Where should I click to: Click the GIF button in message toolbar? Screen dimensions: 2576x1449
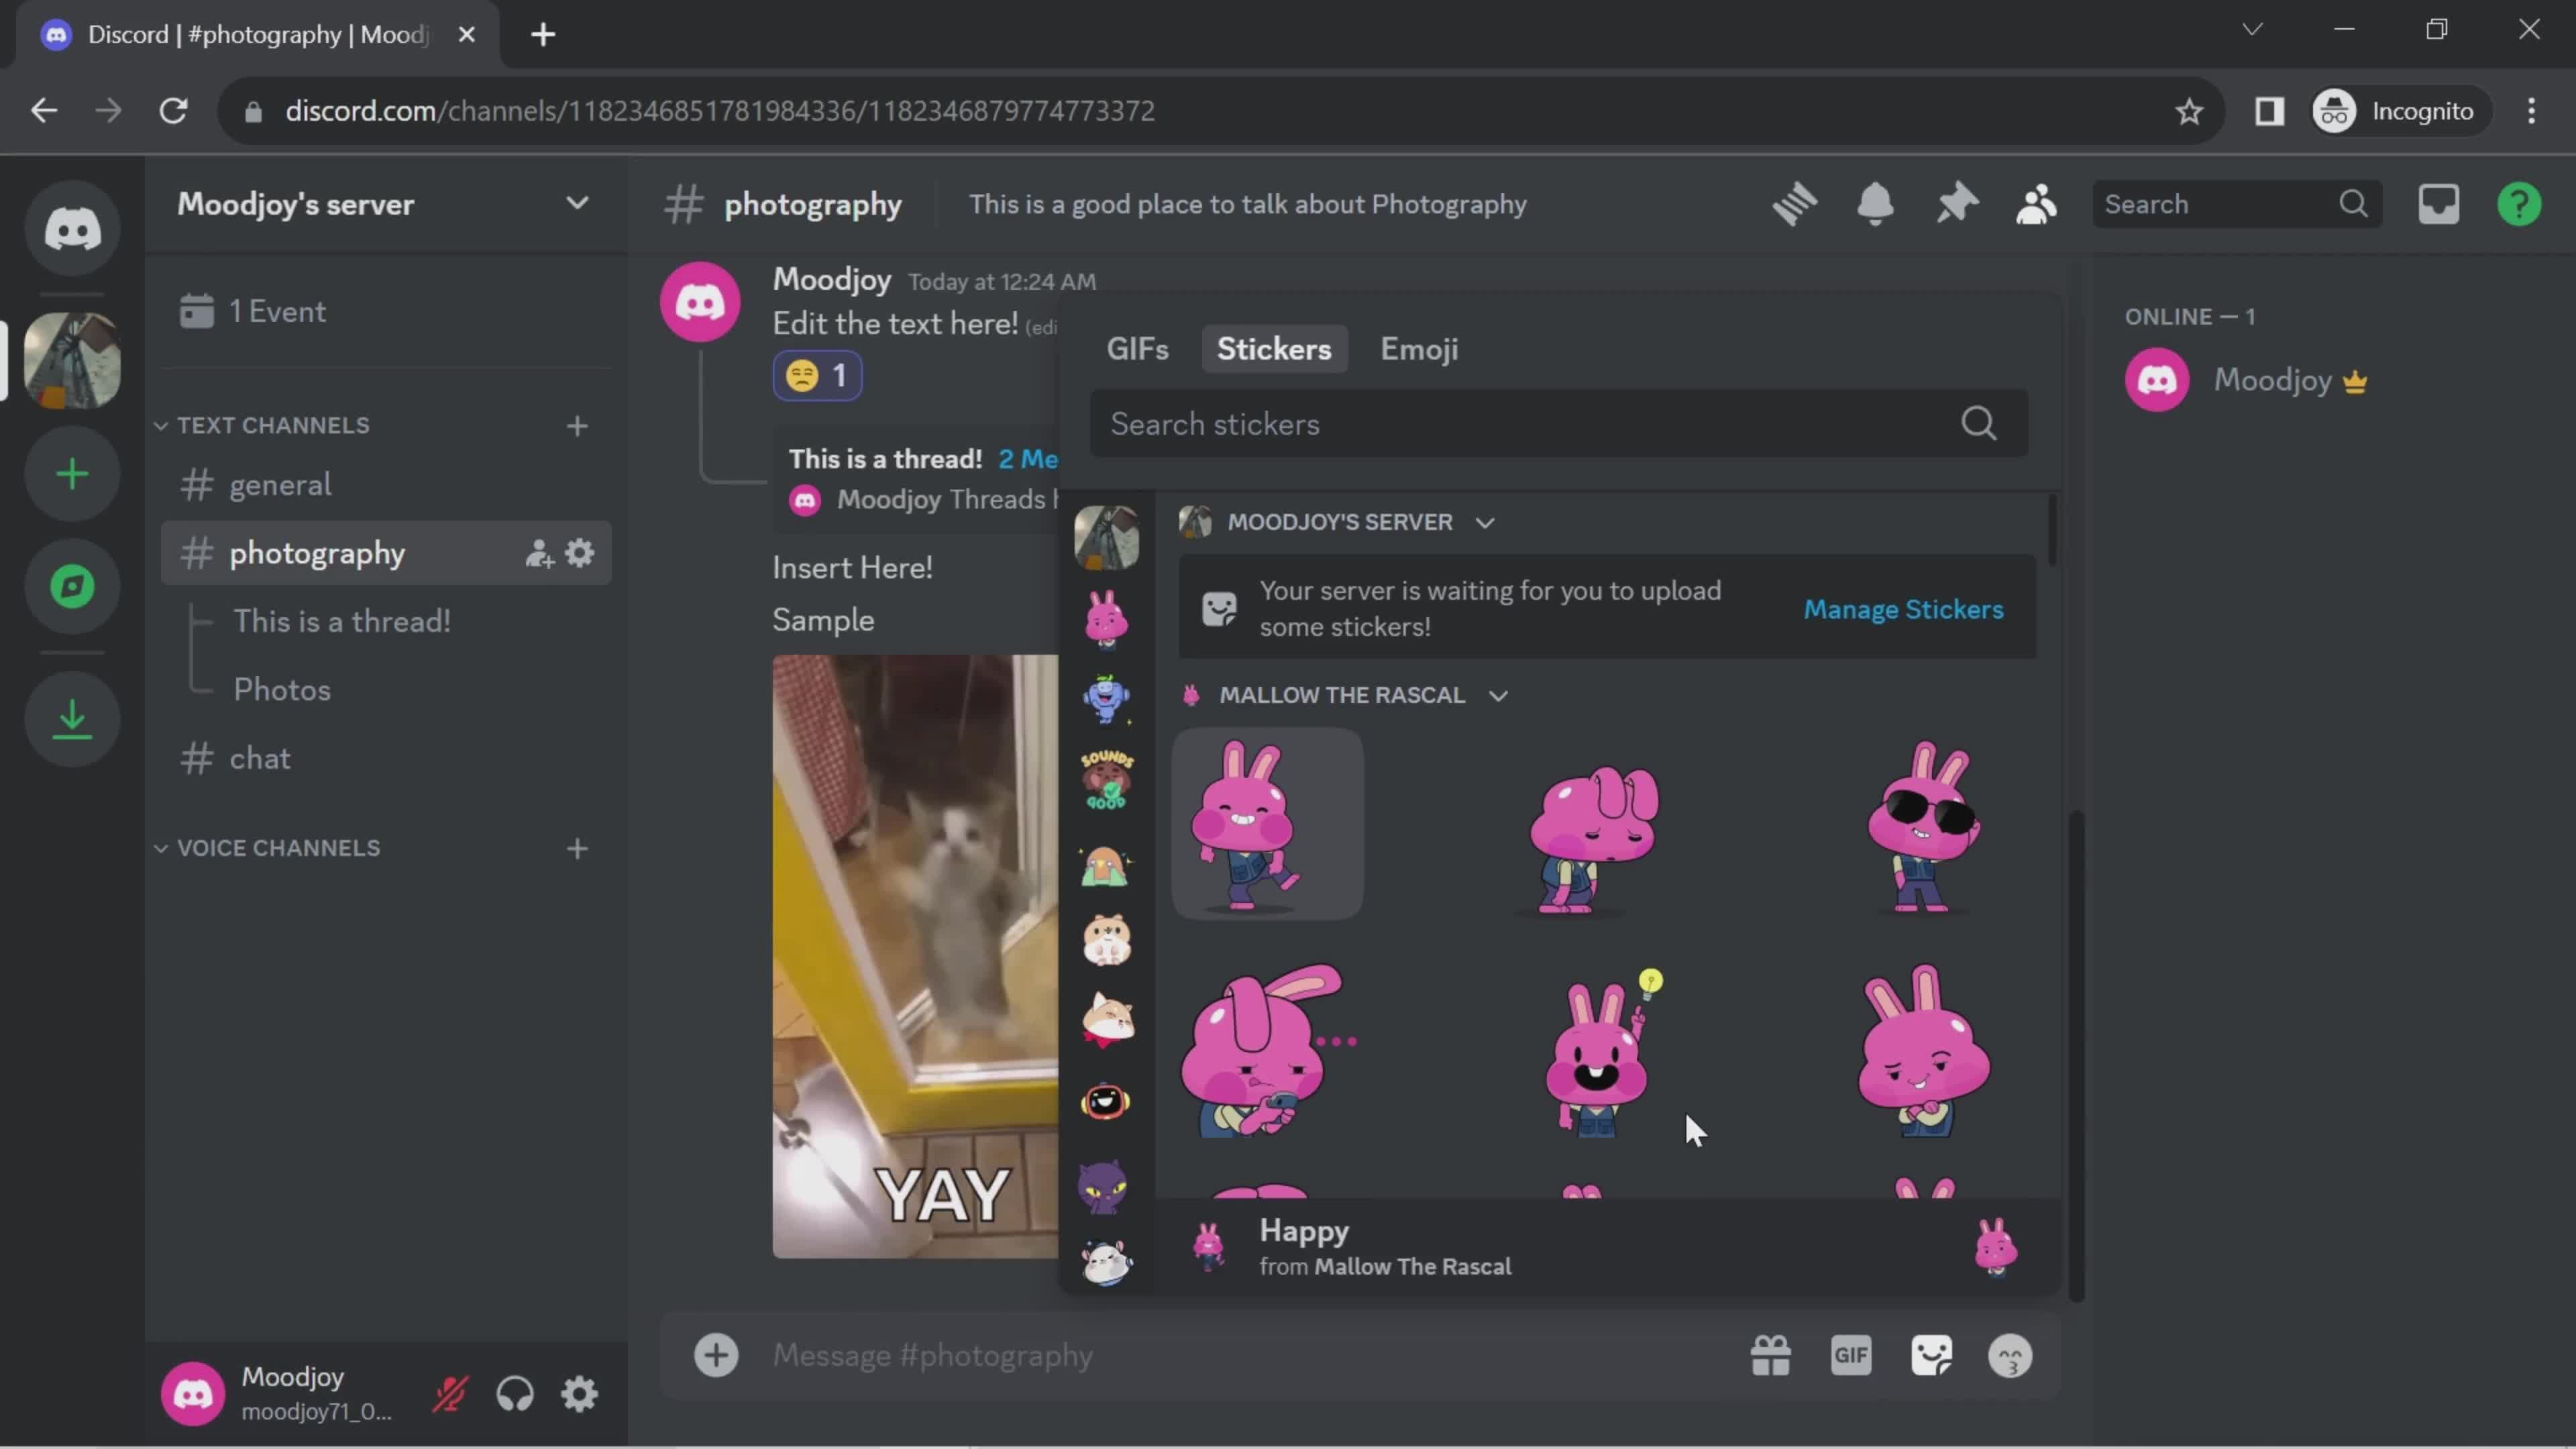click(x=1851, y=1355)
